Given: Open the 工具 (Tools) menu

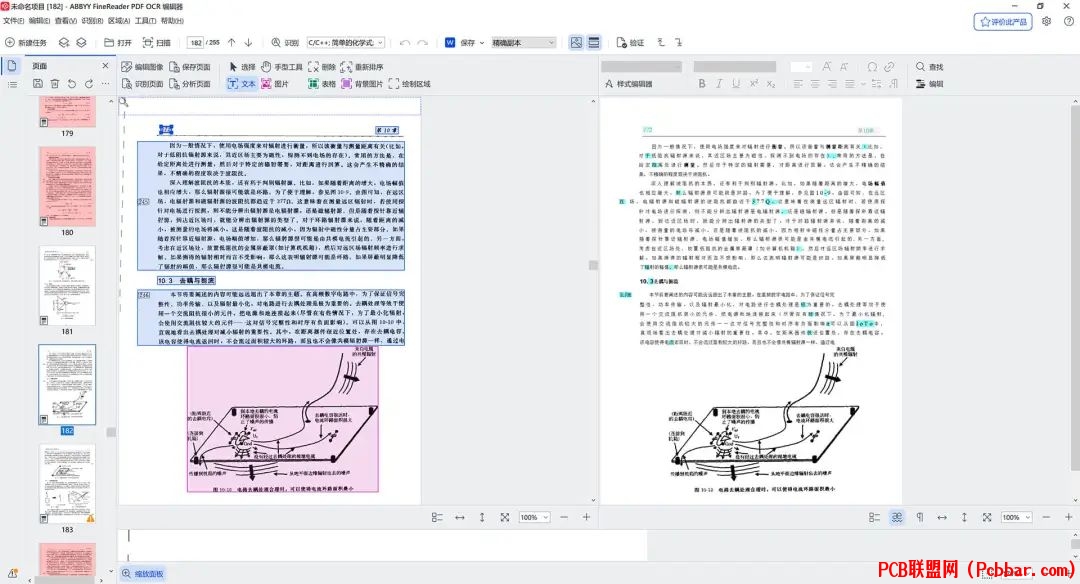Looking at the screenshot, I should (145, 21).
